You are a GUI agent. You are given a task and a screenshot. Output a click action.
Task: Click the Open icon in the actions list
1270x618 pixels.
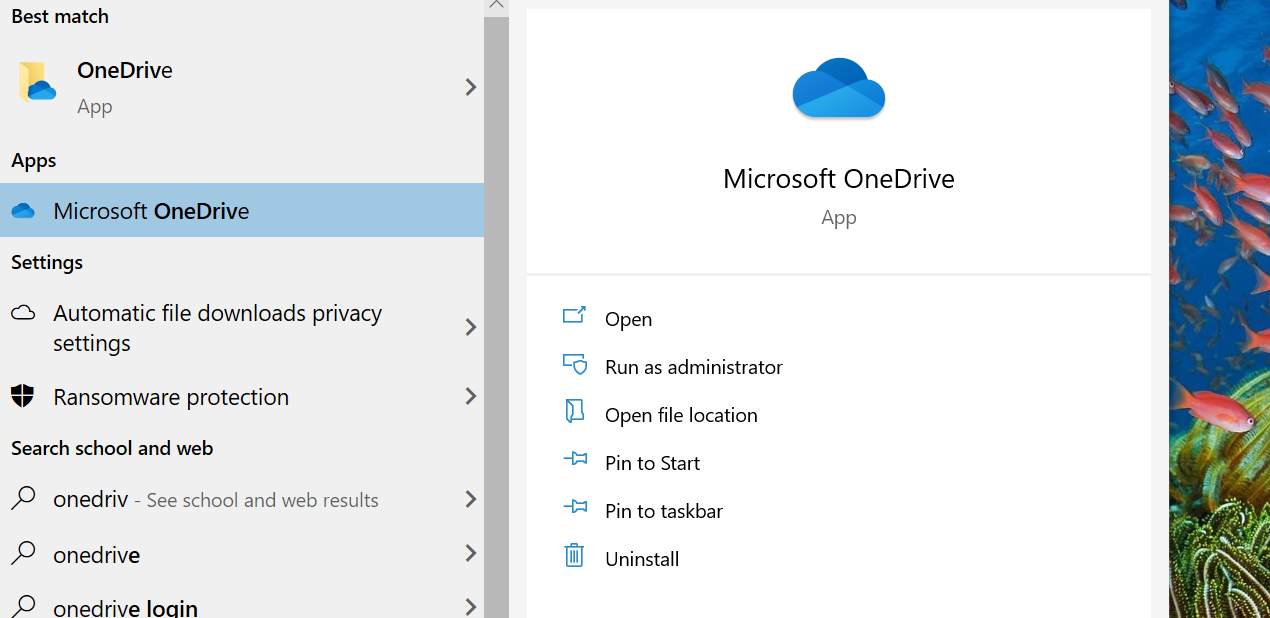point(574,317)
